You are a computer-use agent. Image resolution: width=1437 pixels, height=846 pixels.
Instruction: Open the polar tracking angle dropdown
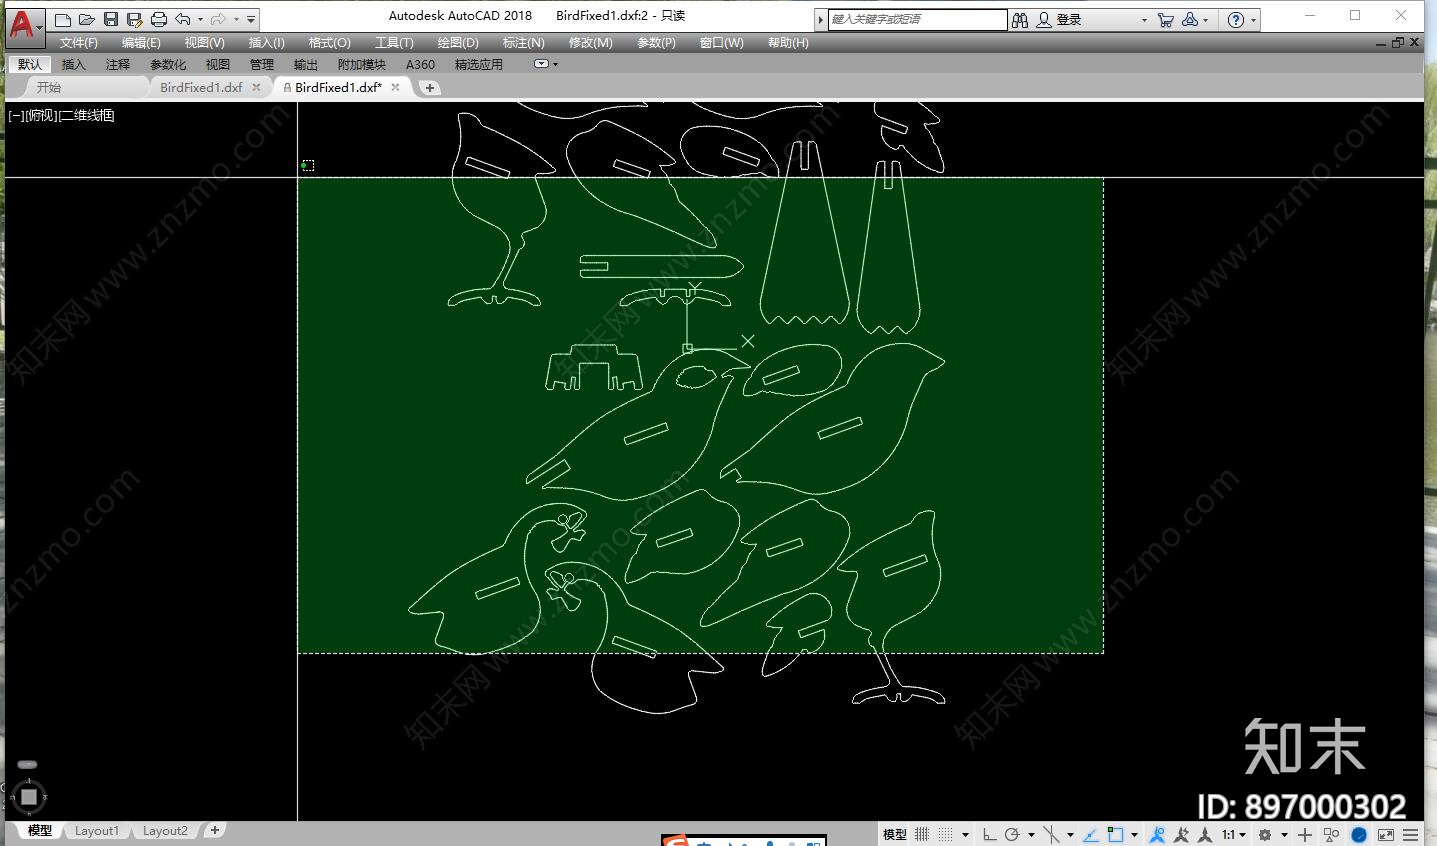[1031, 834]
